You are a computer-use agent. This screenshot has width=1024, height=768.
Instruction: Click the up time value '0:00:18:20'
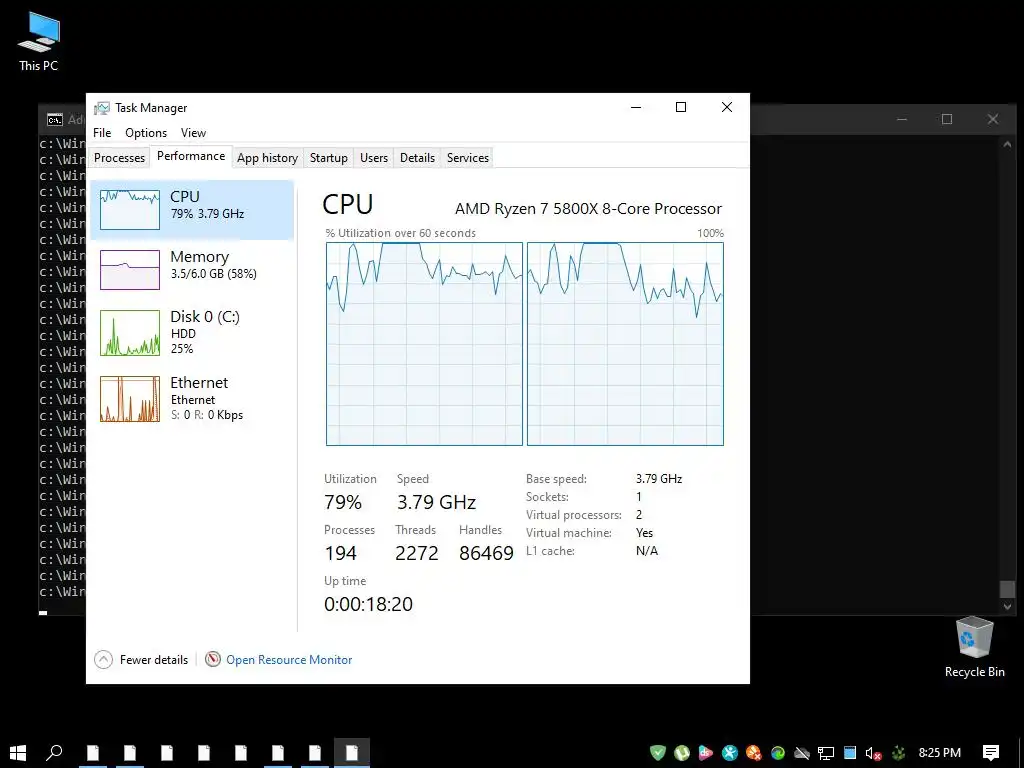(x=368, y=604)
